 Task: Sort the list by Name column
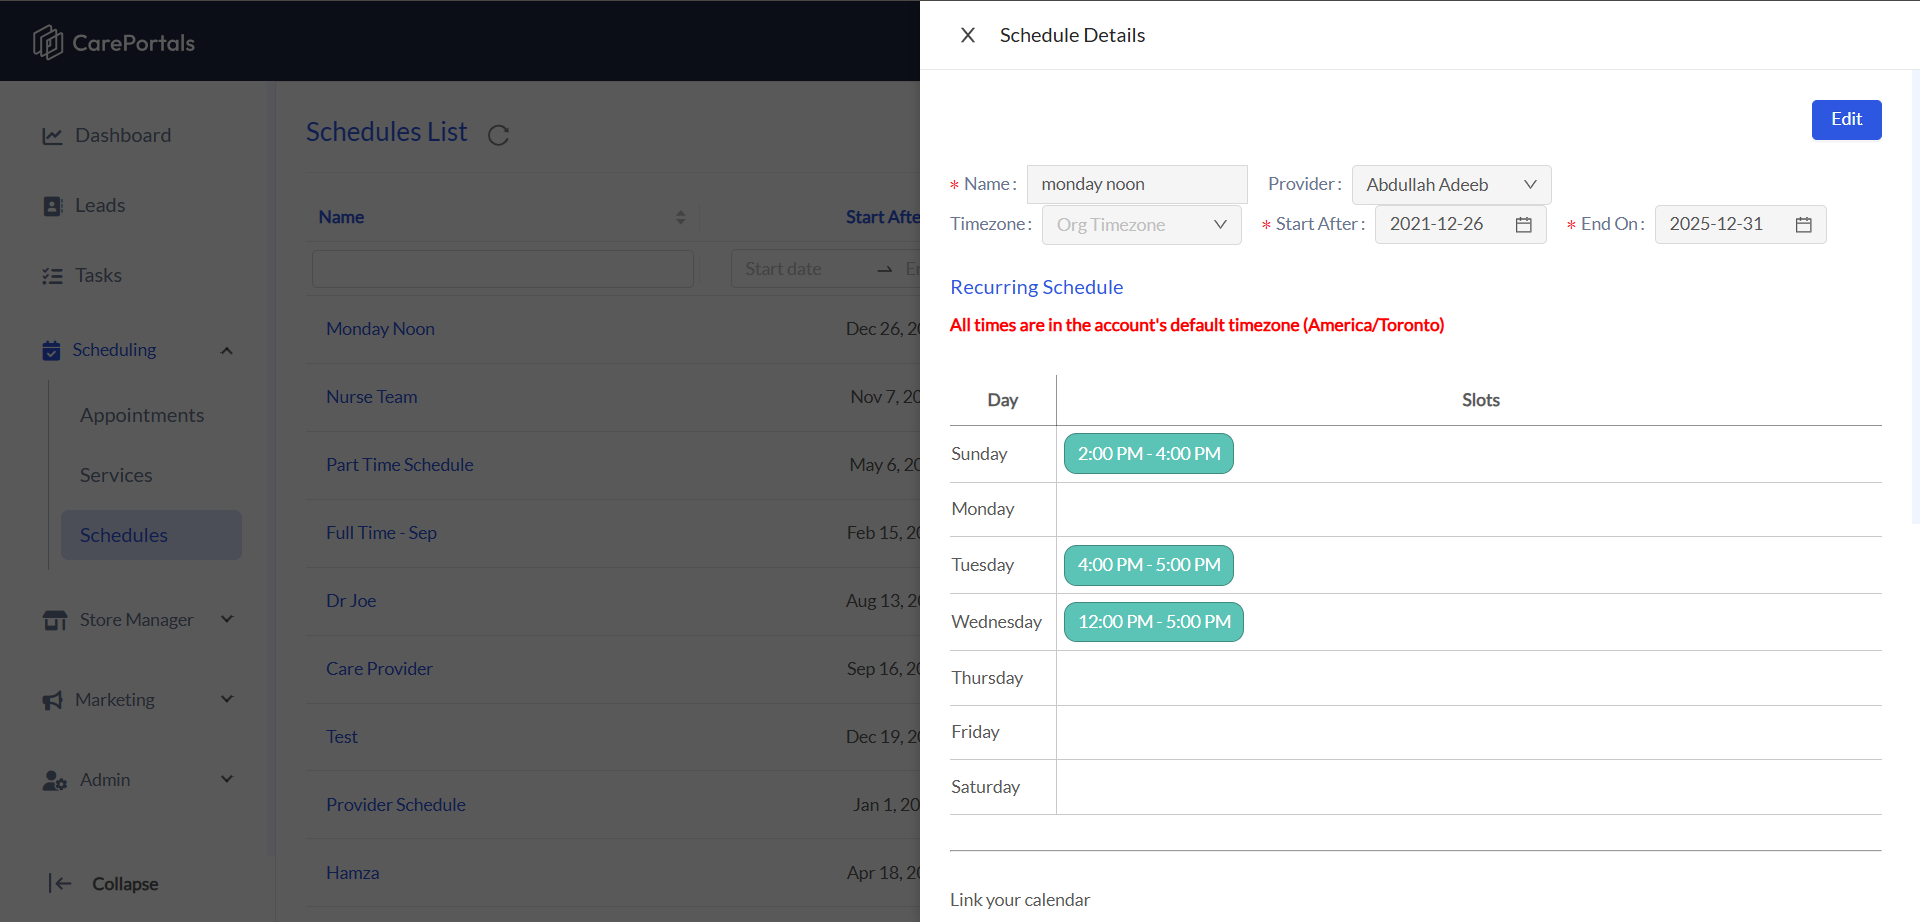(680, 217)
